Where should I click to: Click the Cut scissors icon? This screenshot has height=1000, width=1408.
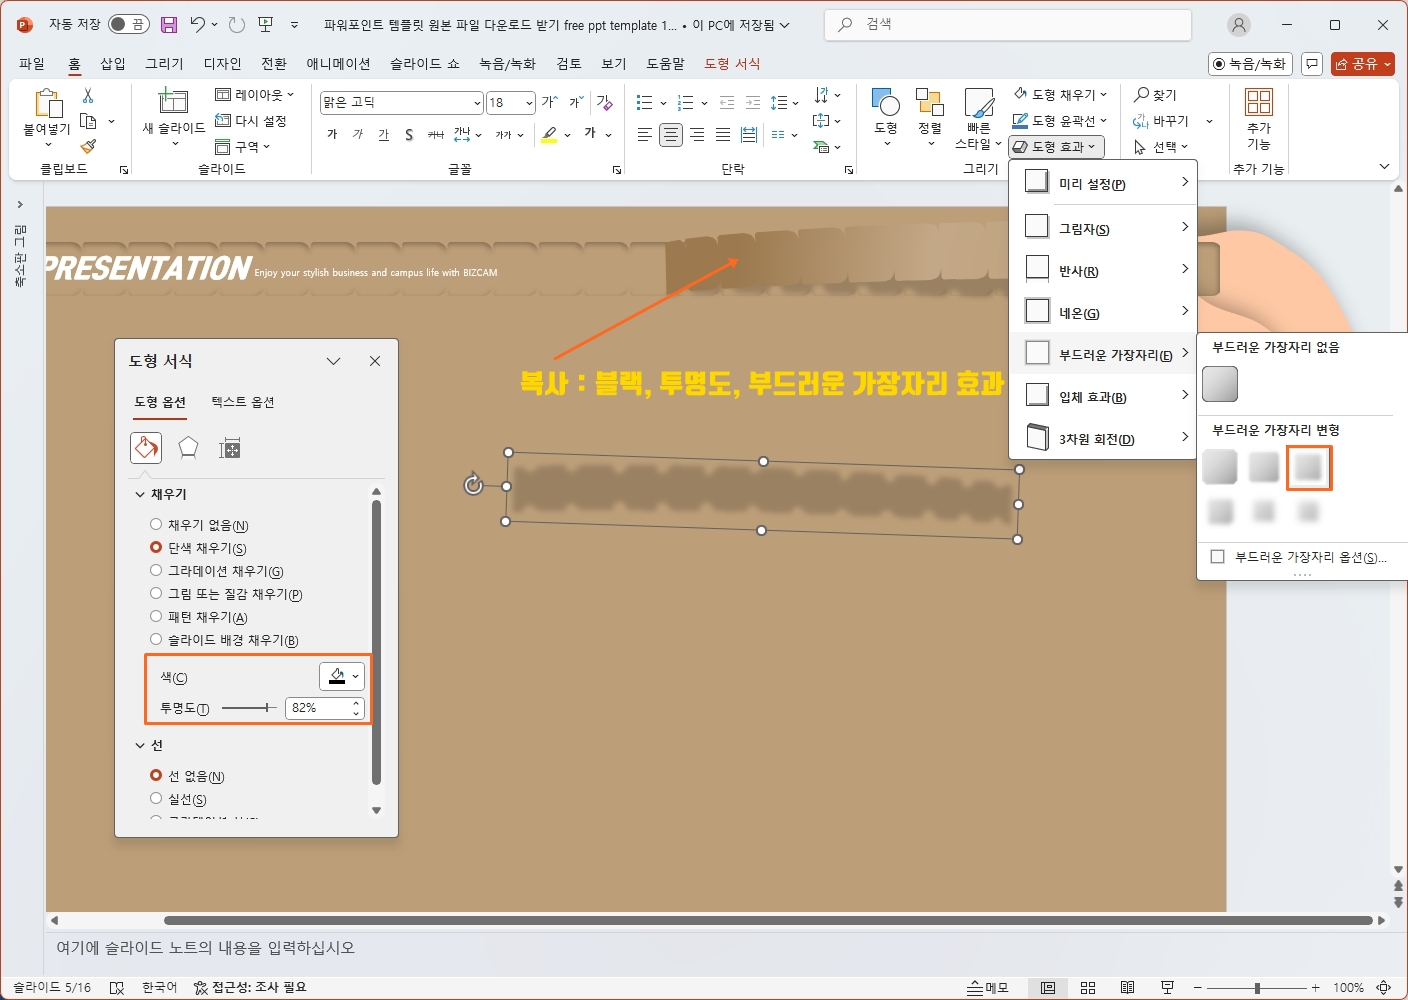coord(88,95)
